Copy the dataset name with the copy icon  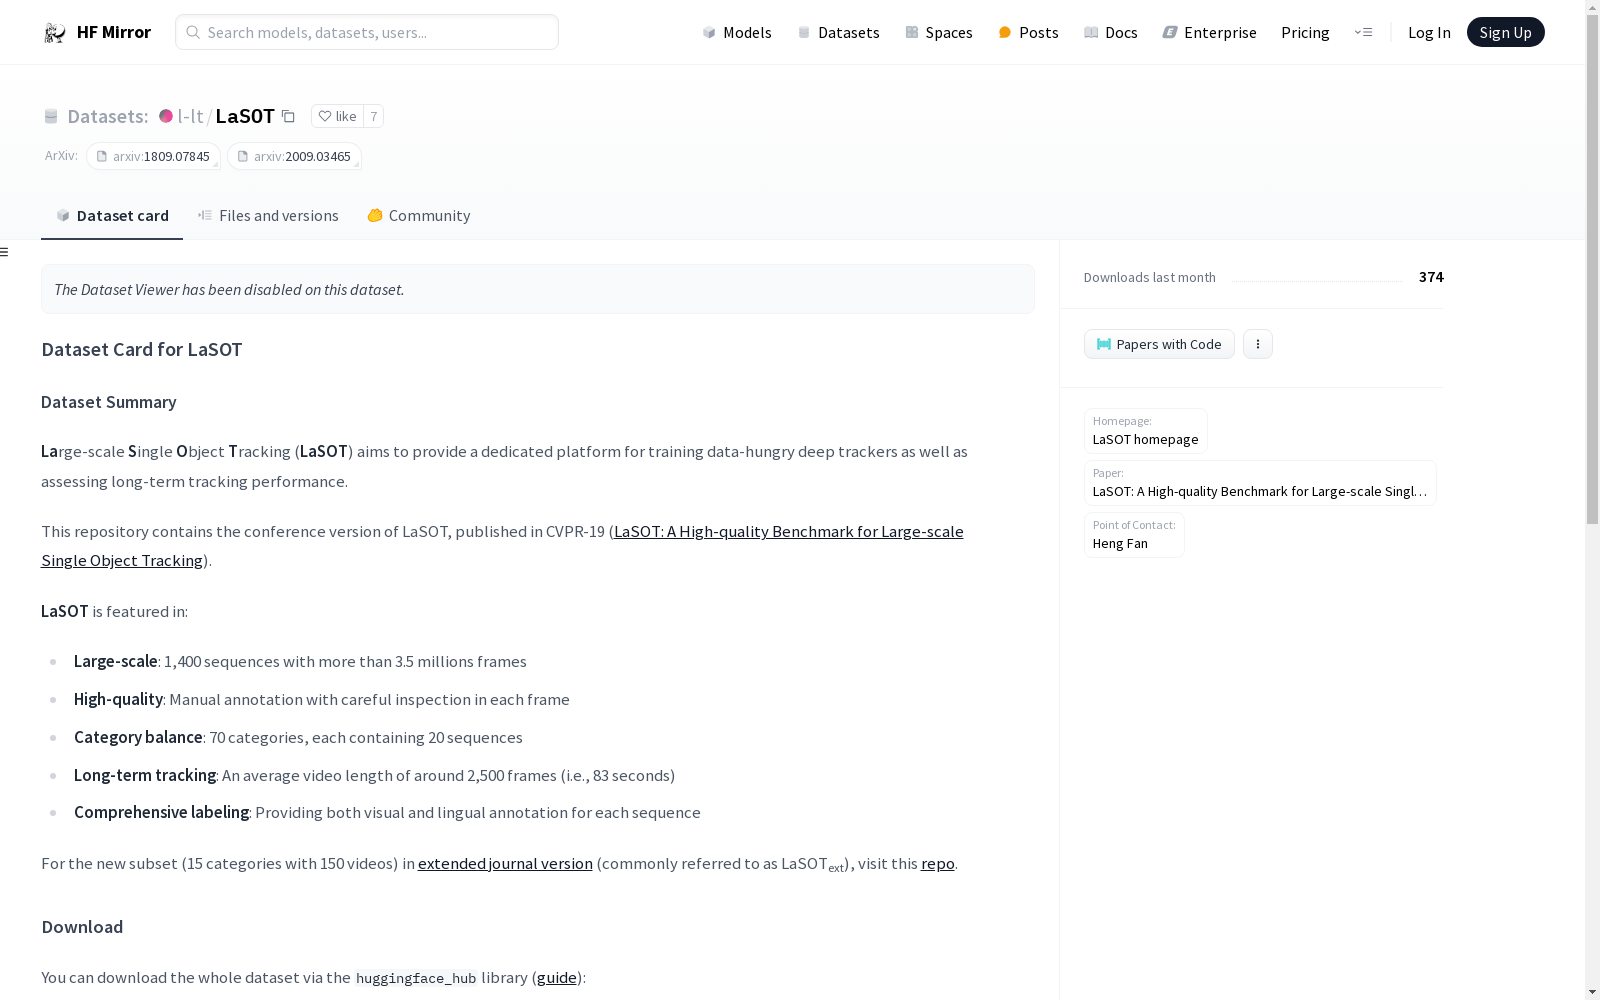pos(288,116)
